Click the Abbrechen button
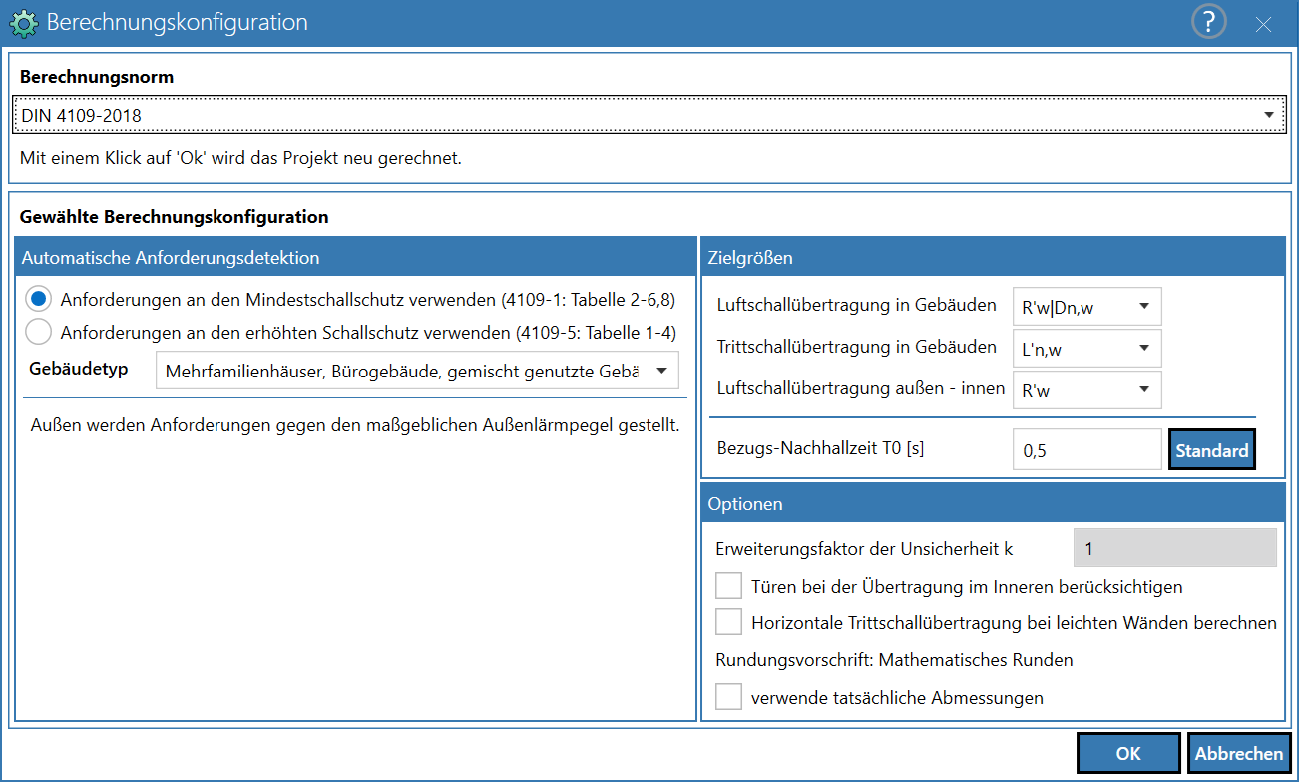The image size is (1299, 782). pos(1239,754)
